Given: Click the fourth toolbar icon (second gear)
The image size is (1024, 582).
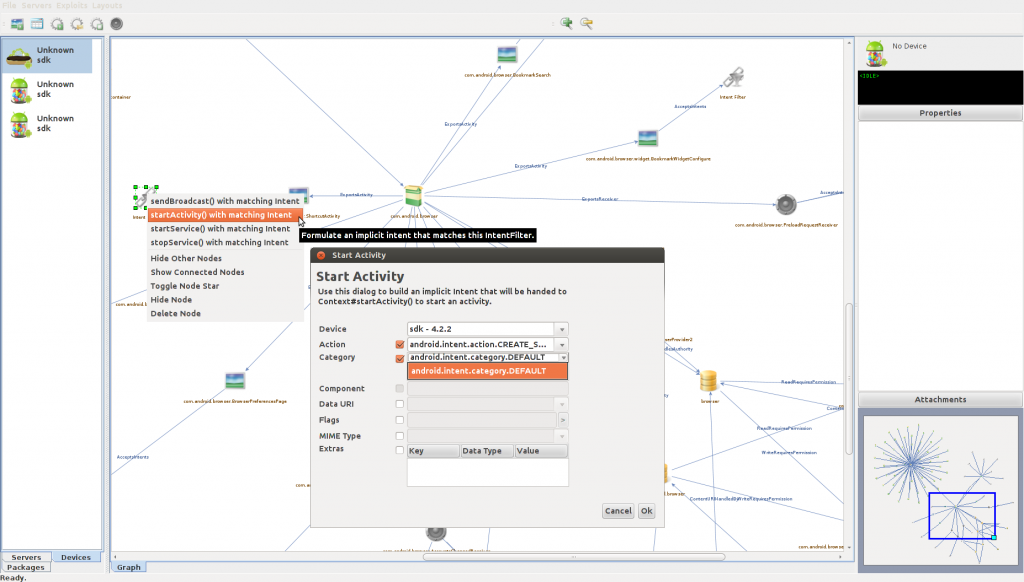Looking at the screenshot, I should coord(77,24).
